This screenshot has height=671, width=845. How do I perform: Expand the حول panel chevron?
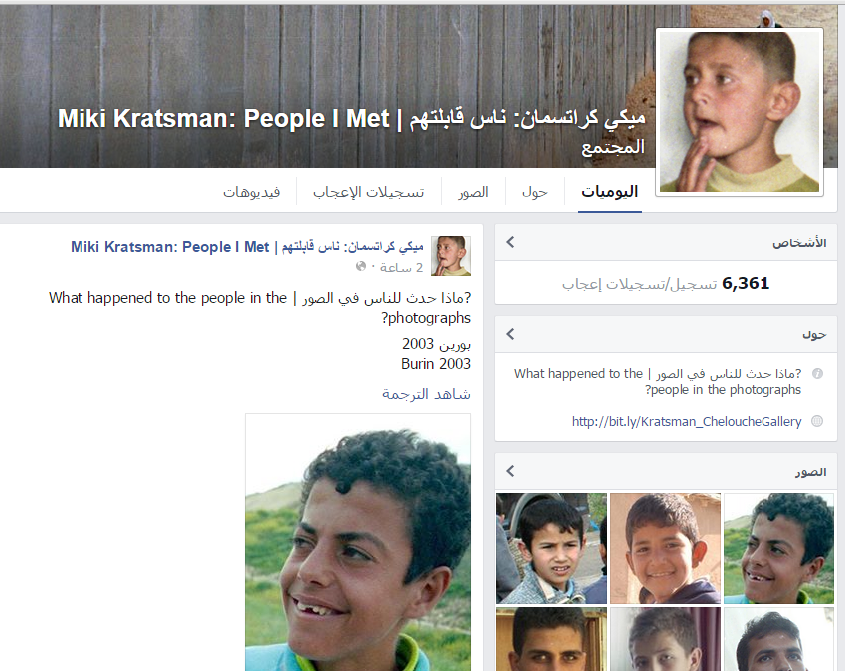(x=510, y=334)
